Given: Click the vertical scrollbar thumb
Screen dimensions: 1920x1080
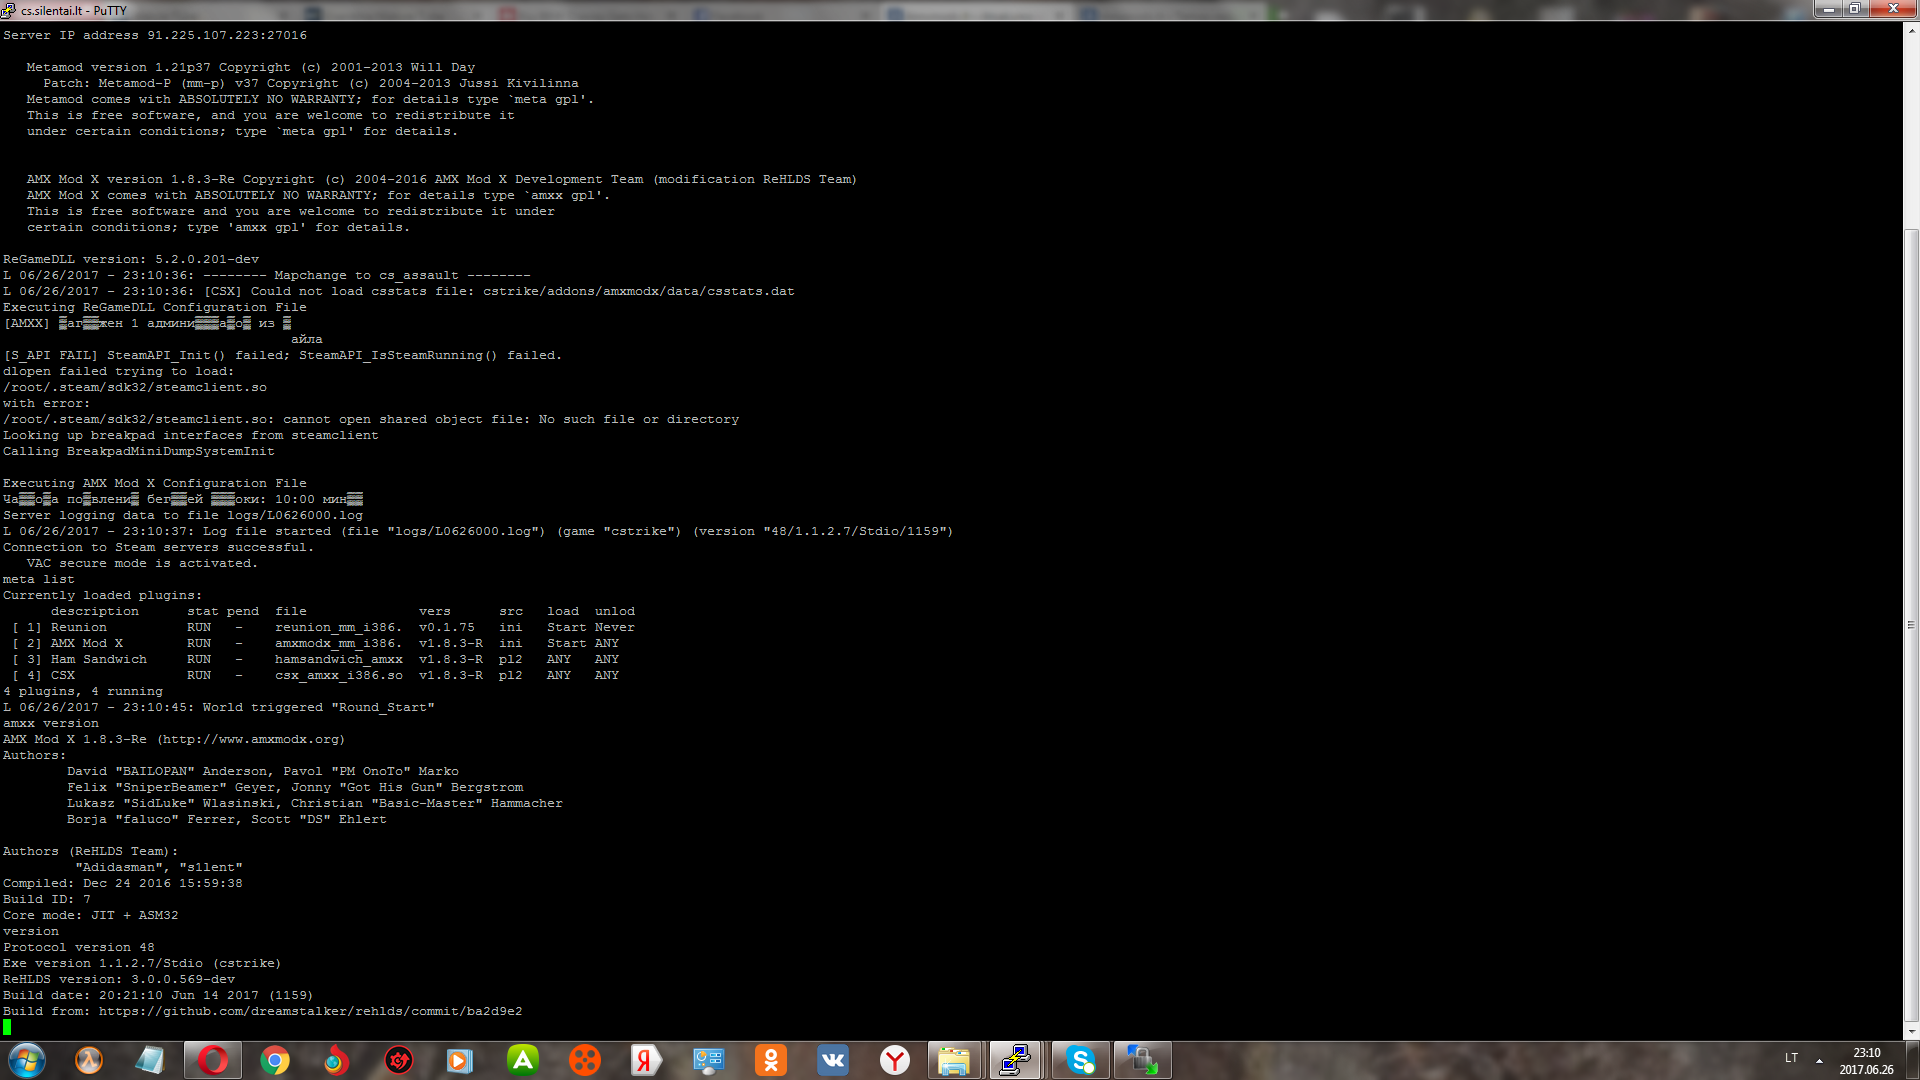Looking at the screenshot, I should click(x=1912, y=625).
